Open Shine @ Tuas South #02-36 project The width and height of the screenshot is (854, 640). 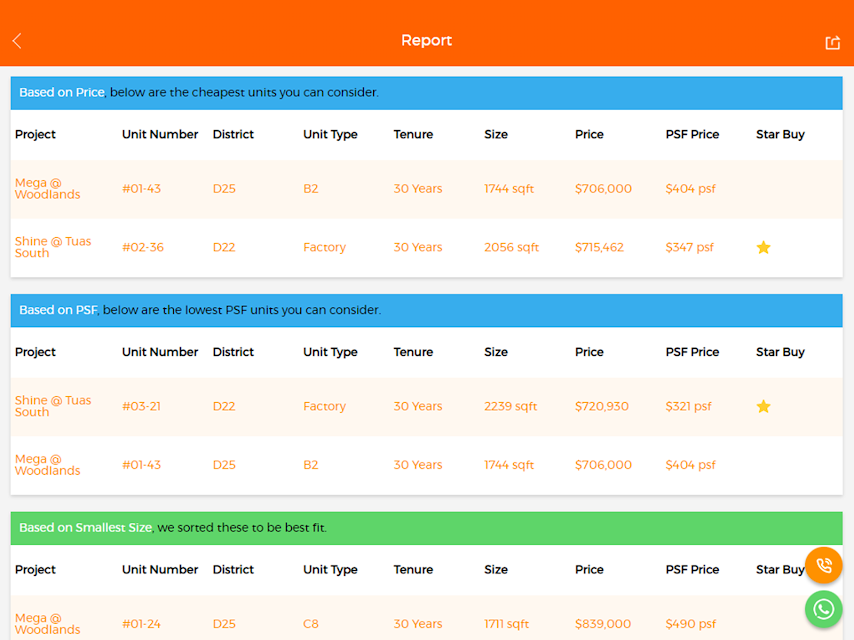click(x=53, y=247)
